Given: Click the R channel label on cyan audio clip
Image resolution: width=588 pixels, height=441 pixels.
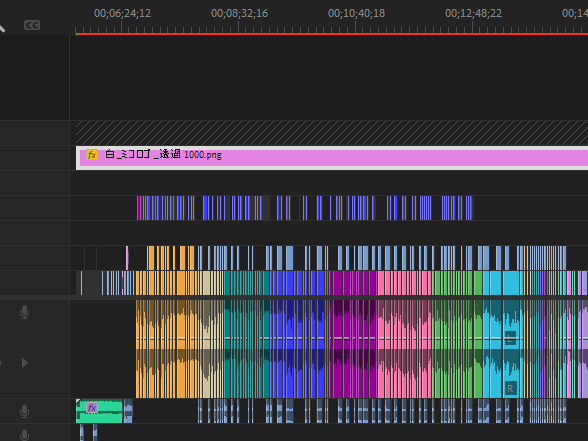Looking at the screenshot, I should [510, 388].
